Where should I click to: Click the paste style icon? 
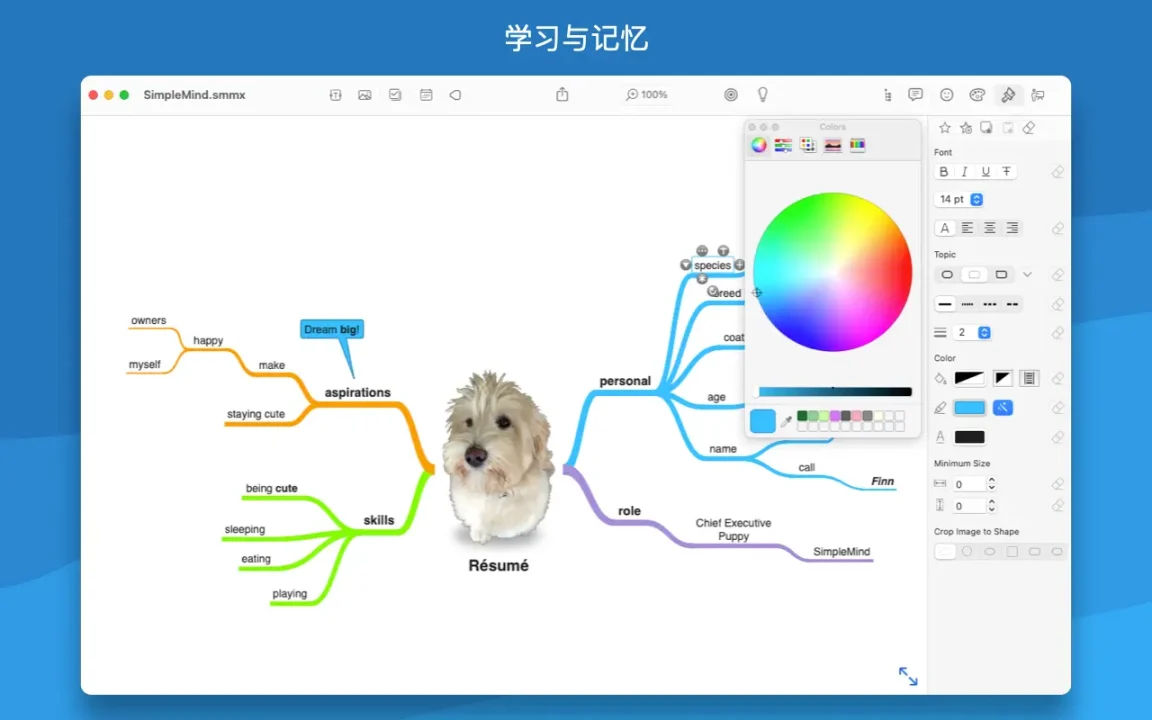coord(1008,128)
